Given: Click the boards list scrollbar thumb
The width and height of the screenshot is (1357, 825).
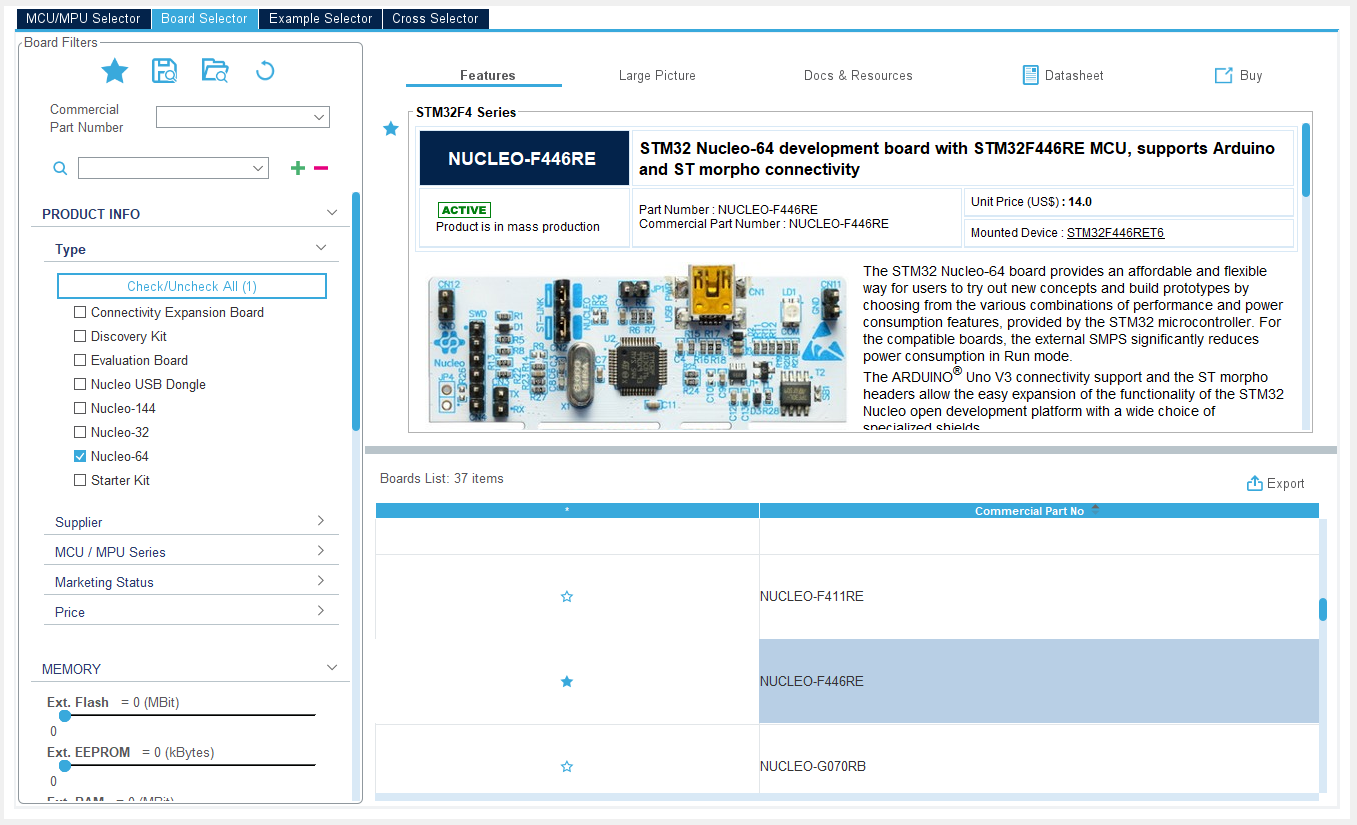Looking at the screenshot, I should (1323, 609).
